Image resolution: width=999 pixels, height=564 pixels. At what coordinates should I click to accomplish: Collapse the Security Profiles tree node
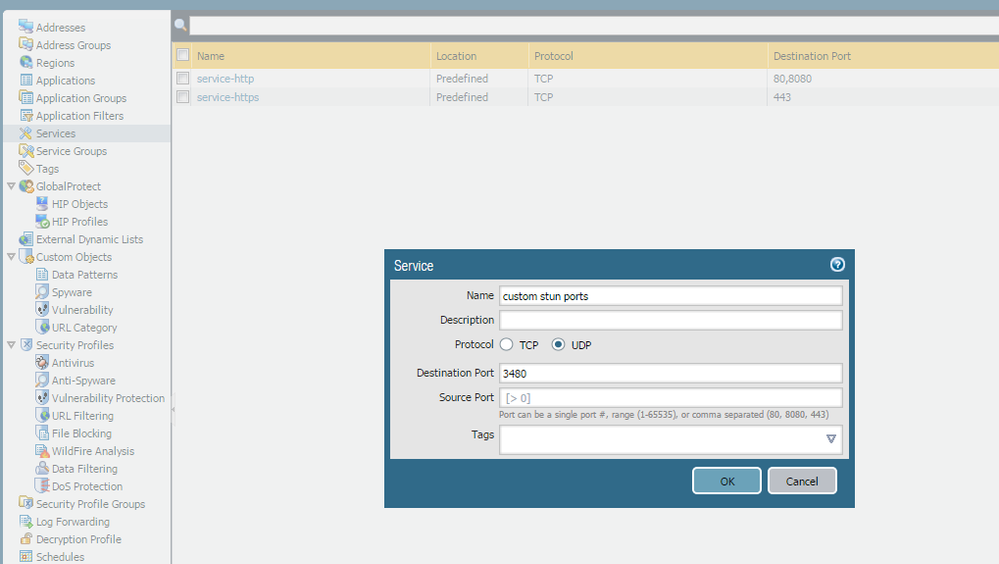click(11, 345)
